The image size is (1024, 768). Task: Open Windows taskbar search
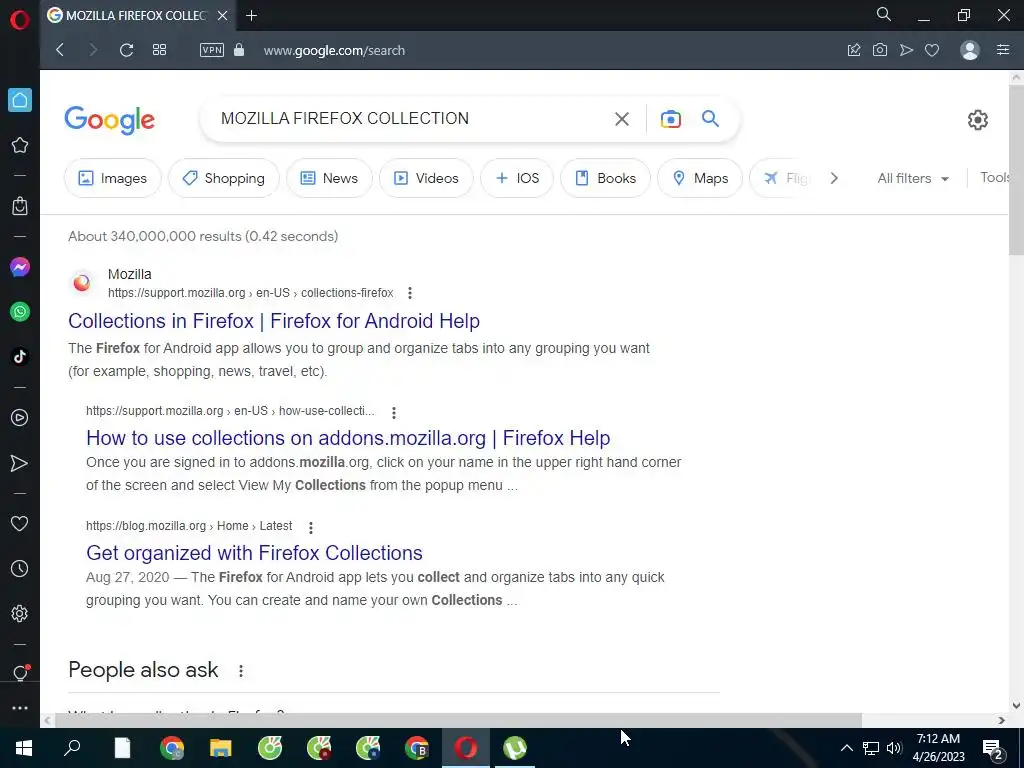point(72,748)
